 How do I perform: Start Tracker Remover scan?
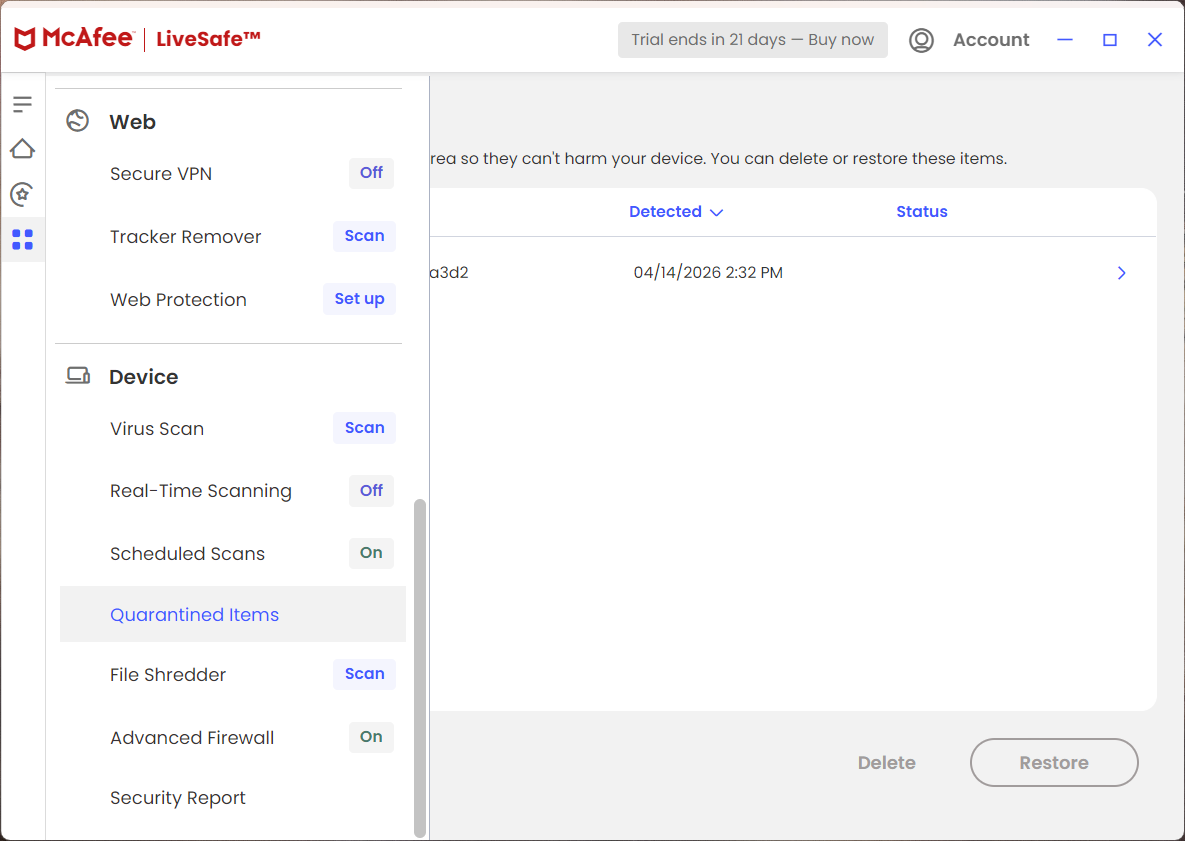(x=364, y=236)
